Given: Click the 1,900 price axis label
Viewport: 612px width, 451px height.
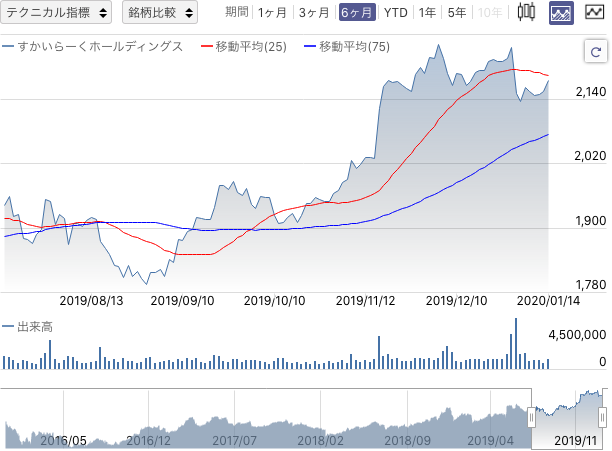Looking at the screenshot, I should pos(591,221).
